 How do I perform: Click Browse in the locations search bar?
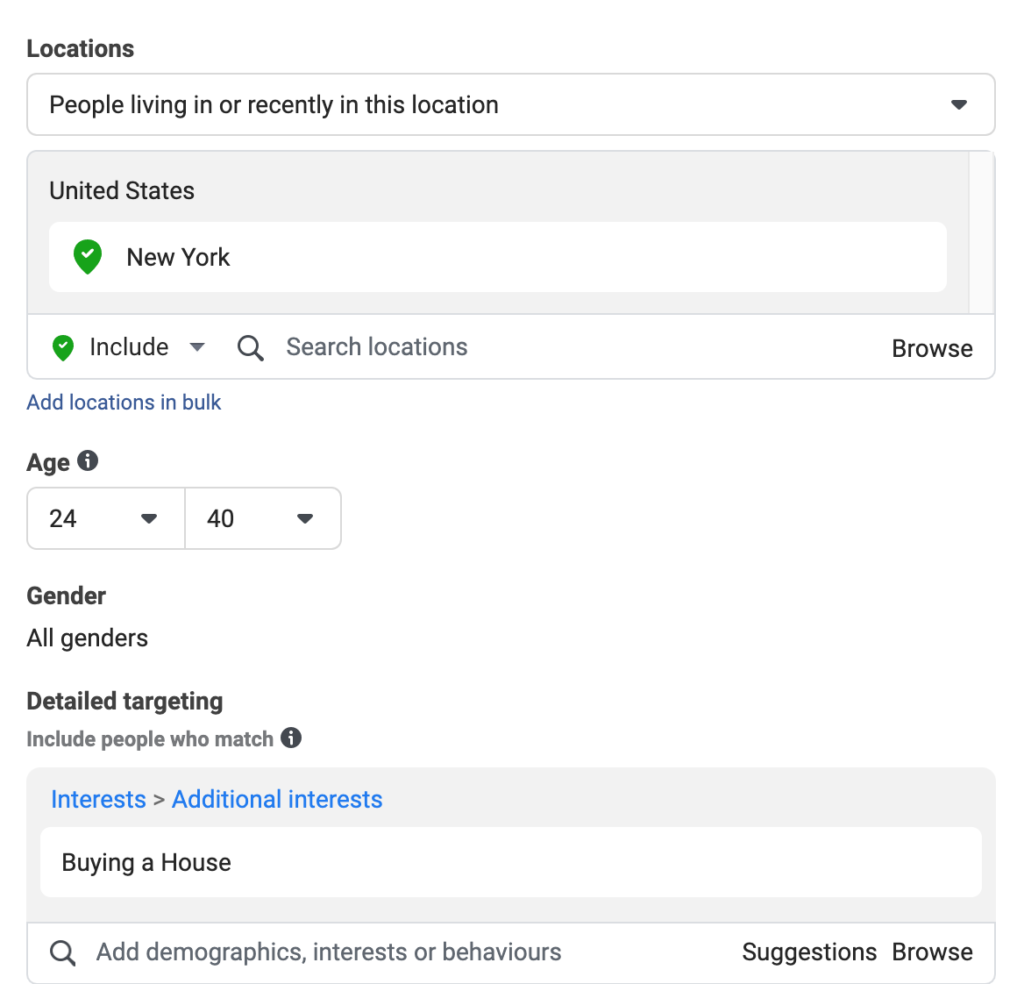tap(932, 349)
